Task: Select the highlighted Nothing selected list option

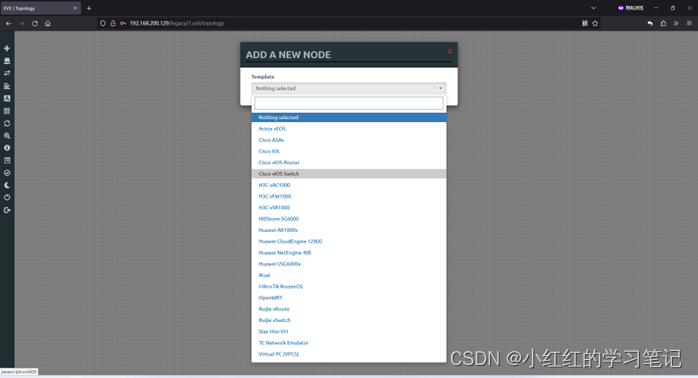Action: tap(349, 118)
